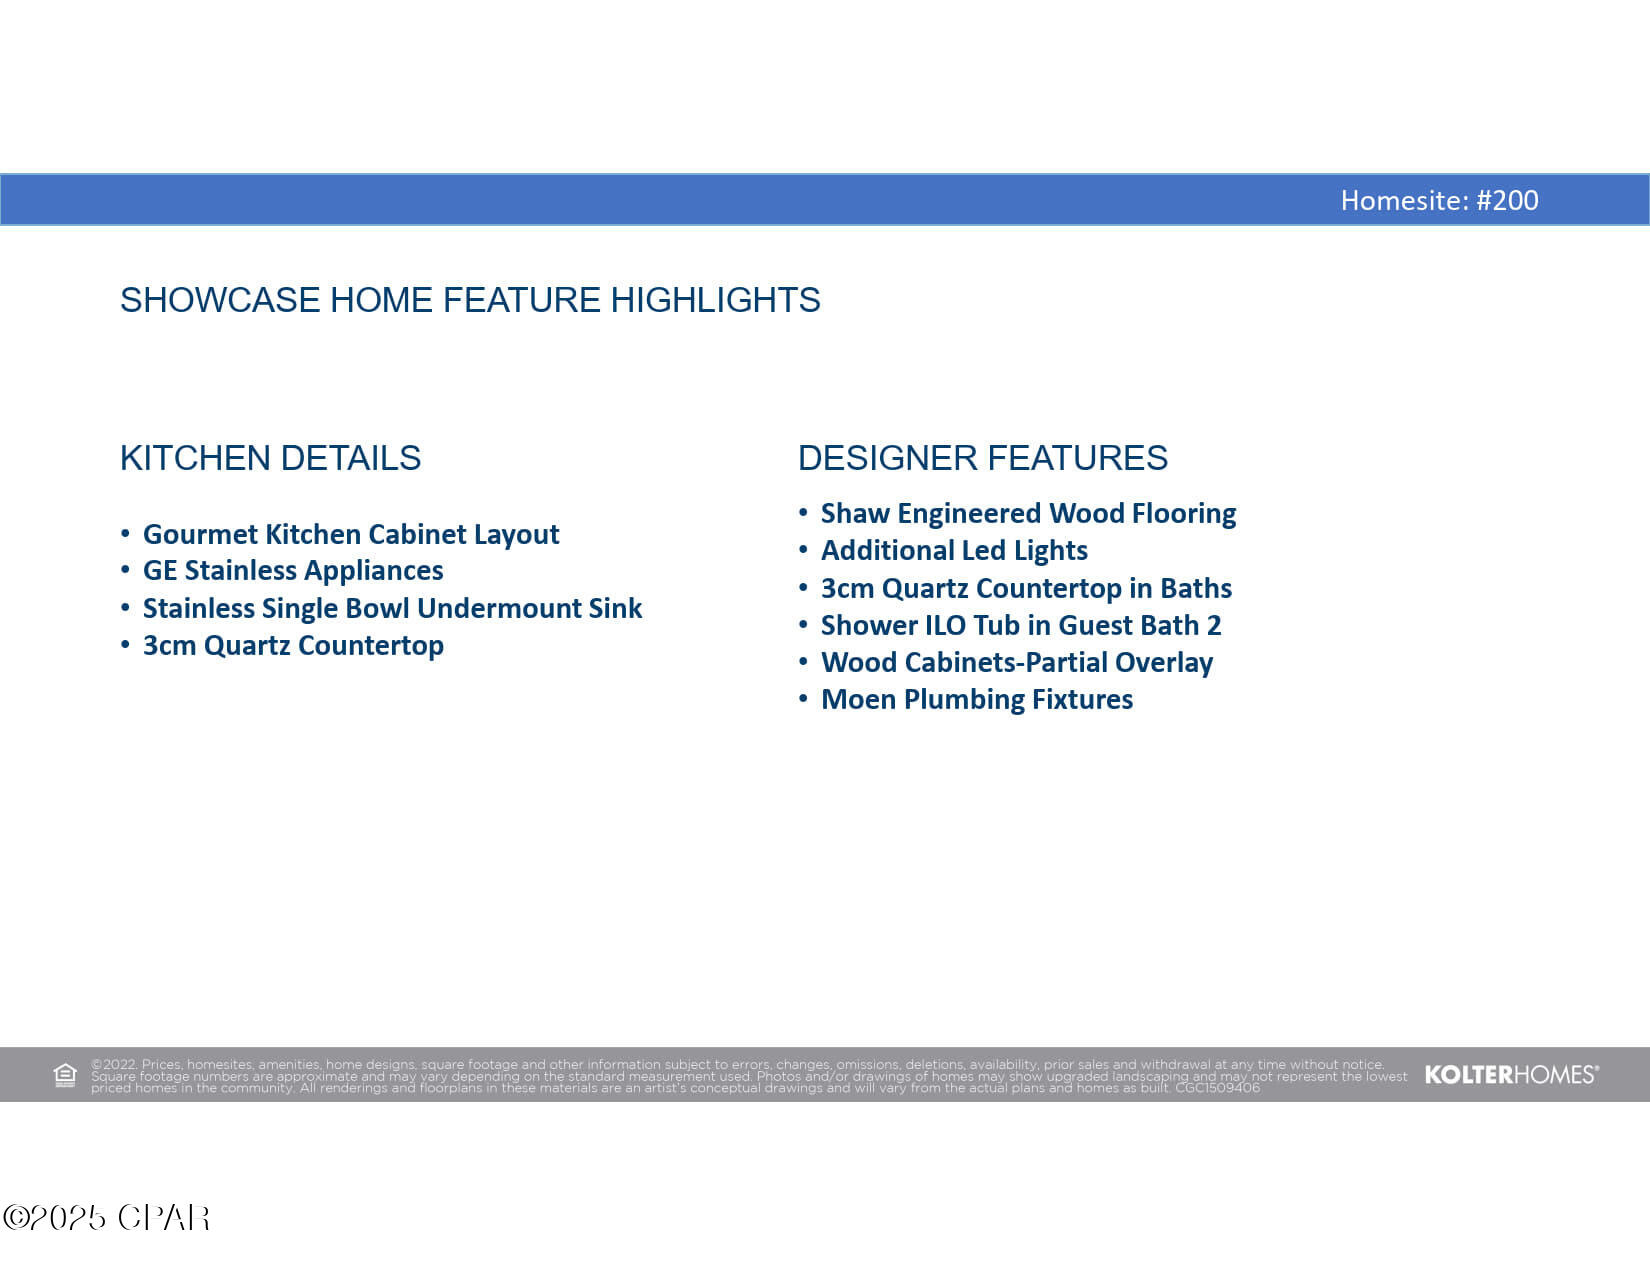
Task: Click the Showcase Home Feature Highlights heading
Action: (x=470, y=300)
